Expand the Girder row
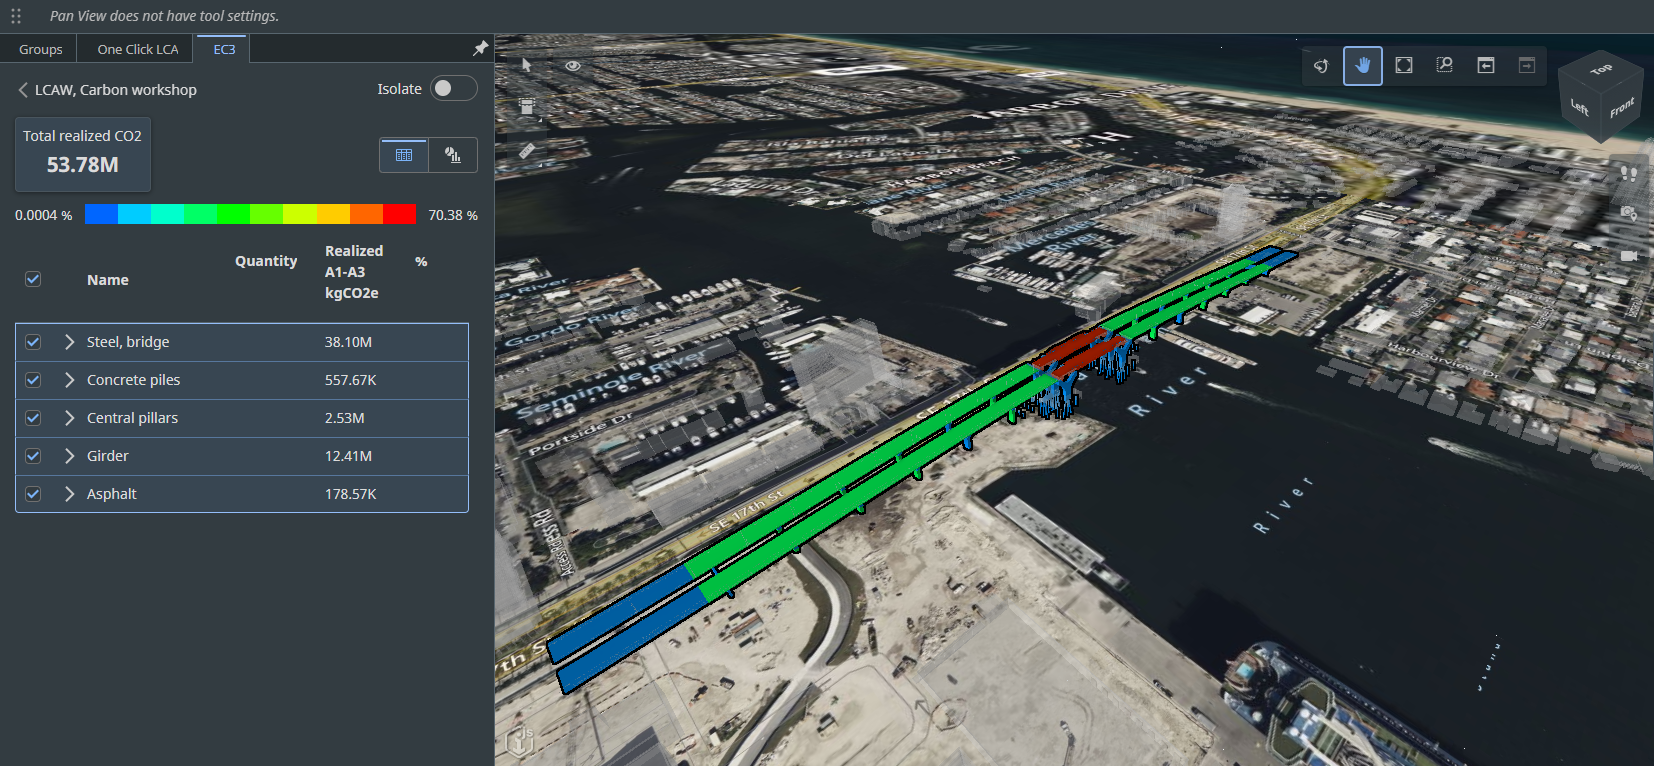The image size is (1654, 766). tap(69, 456)
